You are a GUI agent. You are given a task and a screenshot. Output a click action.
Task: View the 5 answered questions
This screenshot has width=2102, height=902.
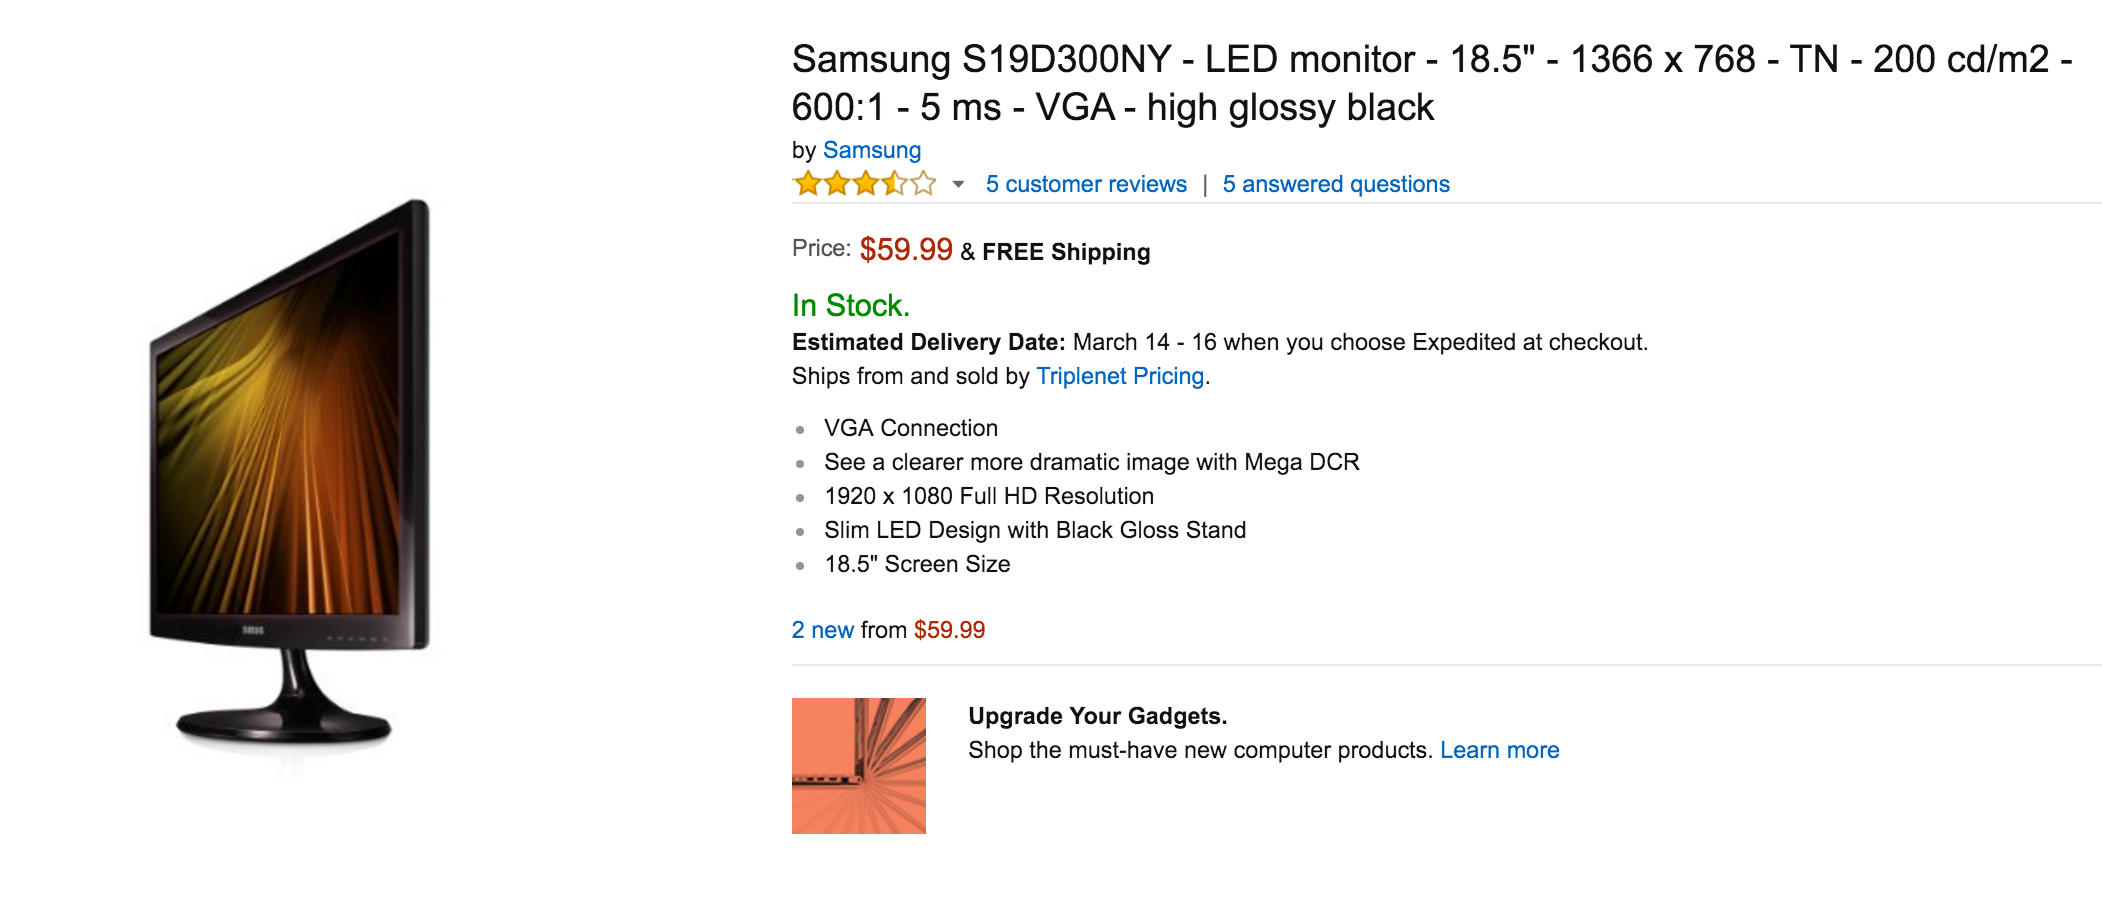coord(1335,184)
